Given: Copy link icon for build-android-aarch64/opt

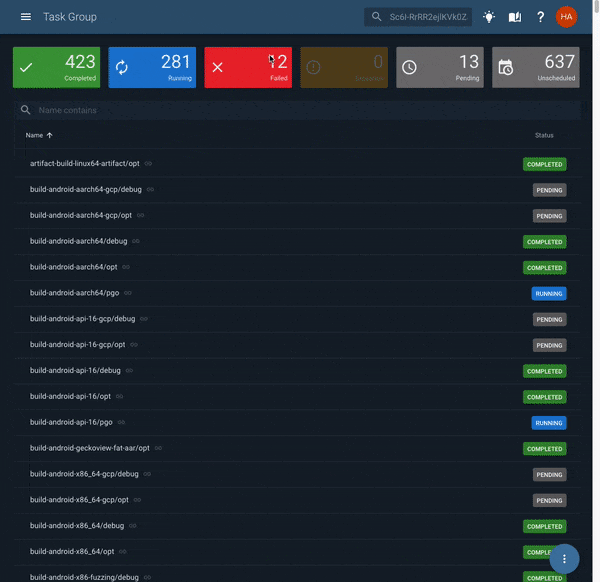Looking at the screenshot, I should (126, 267).
